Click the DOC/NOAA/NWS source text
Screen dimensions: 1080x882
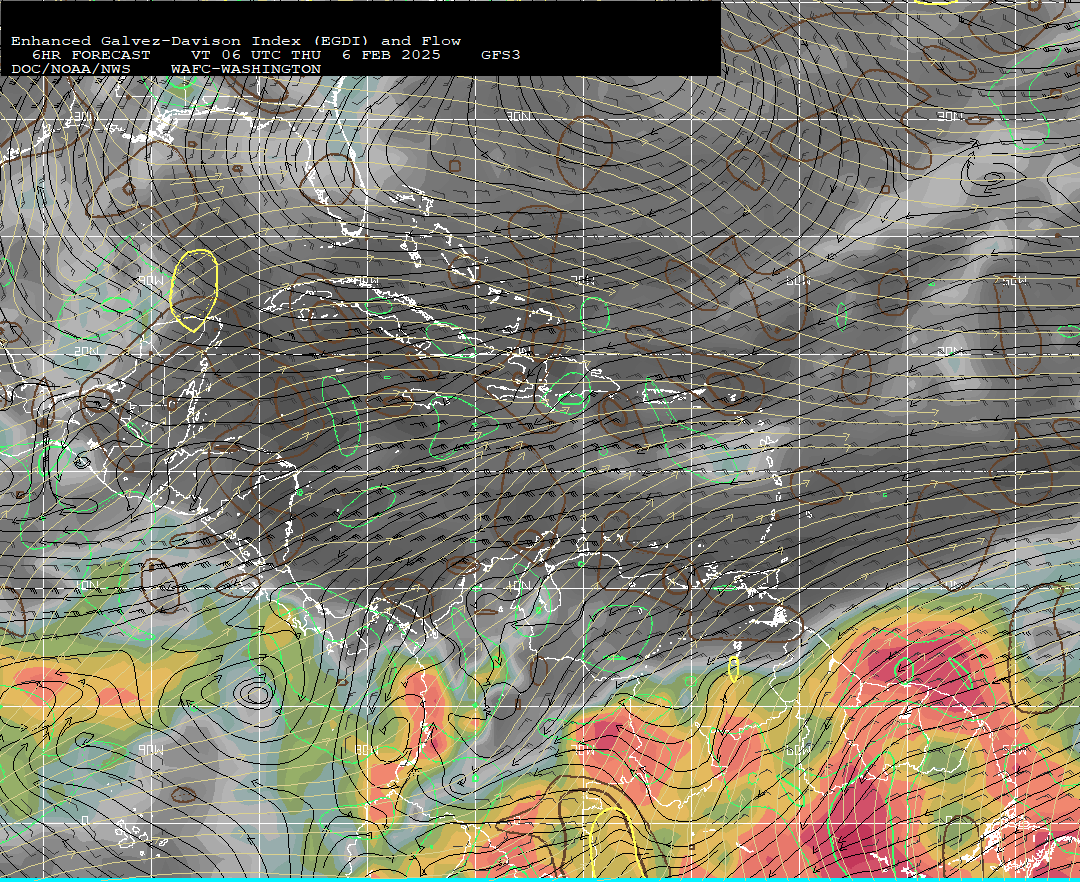pyautogui.click(x=71, y=70)
